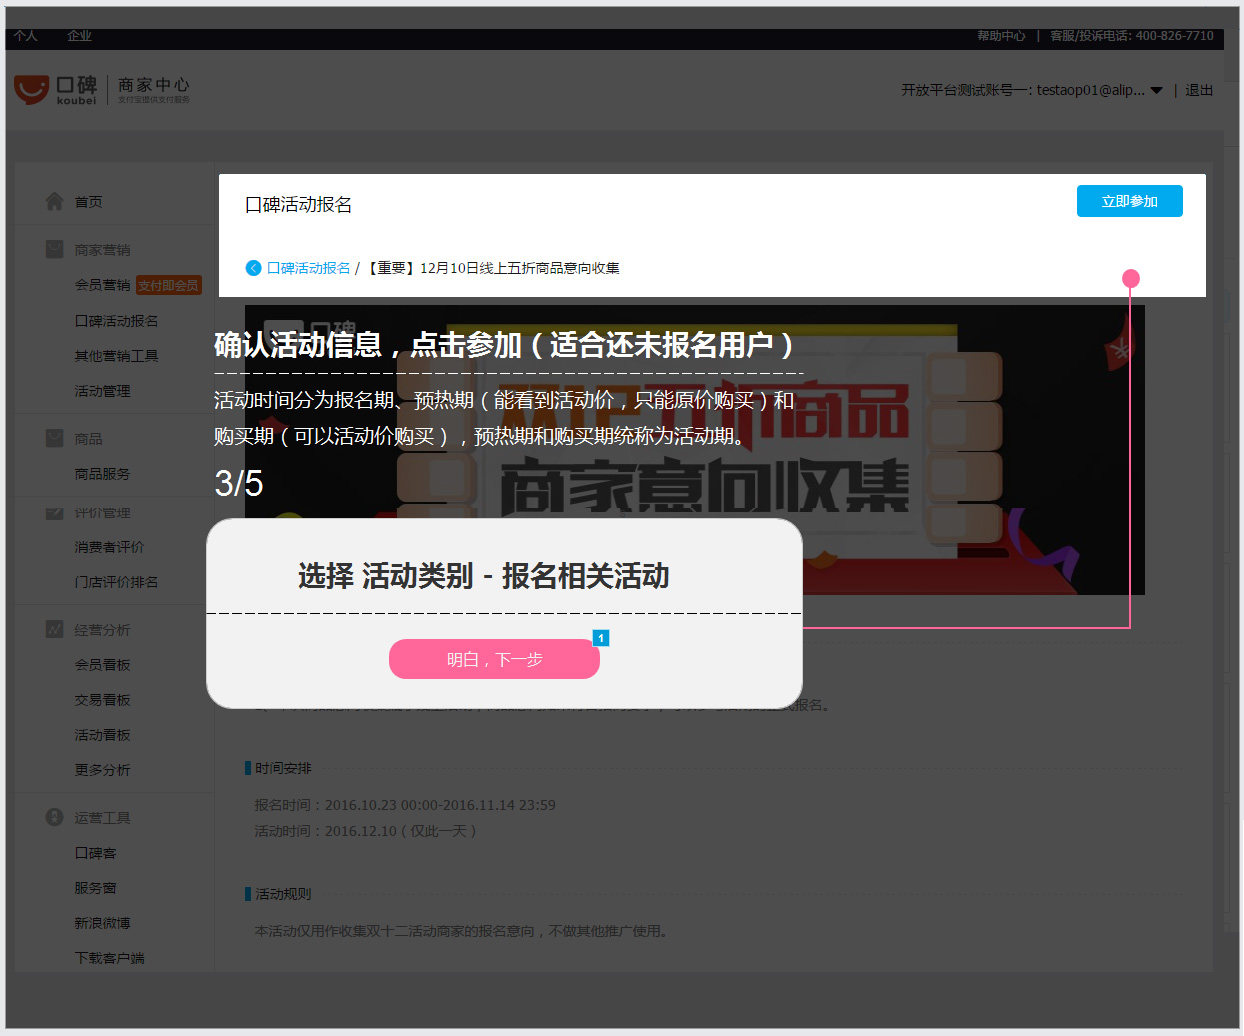Image resolution: width=1244 pixels, height=1036 pixels.
Task: Click the breadcrumb title 12月10日线上五折商品意向收集
Action: click(x=492, y=268)
